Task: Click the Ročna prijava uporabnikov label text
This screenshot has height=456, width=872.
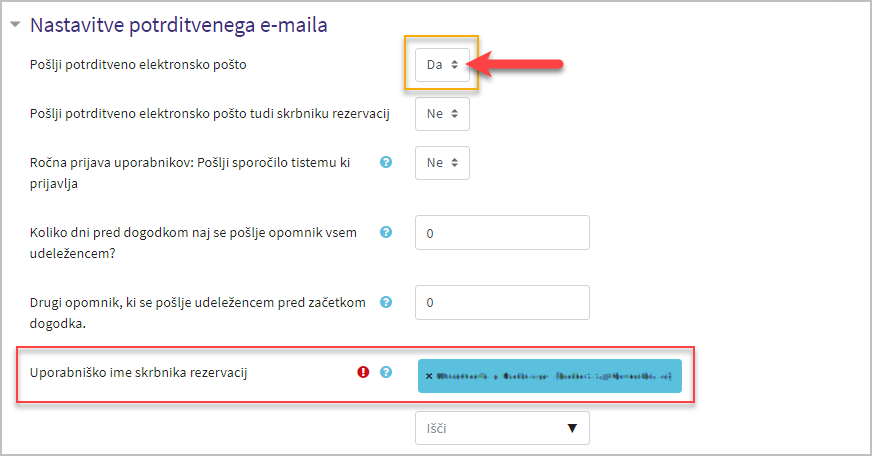Action: [x=190, y=172]
